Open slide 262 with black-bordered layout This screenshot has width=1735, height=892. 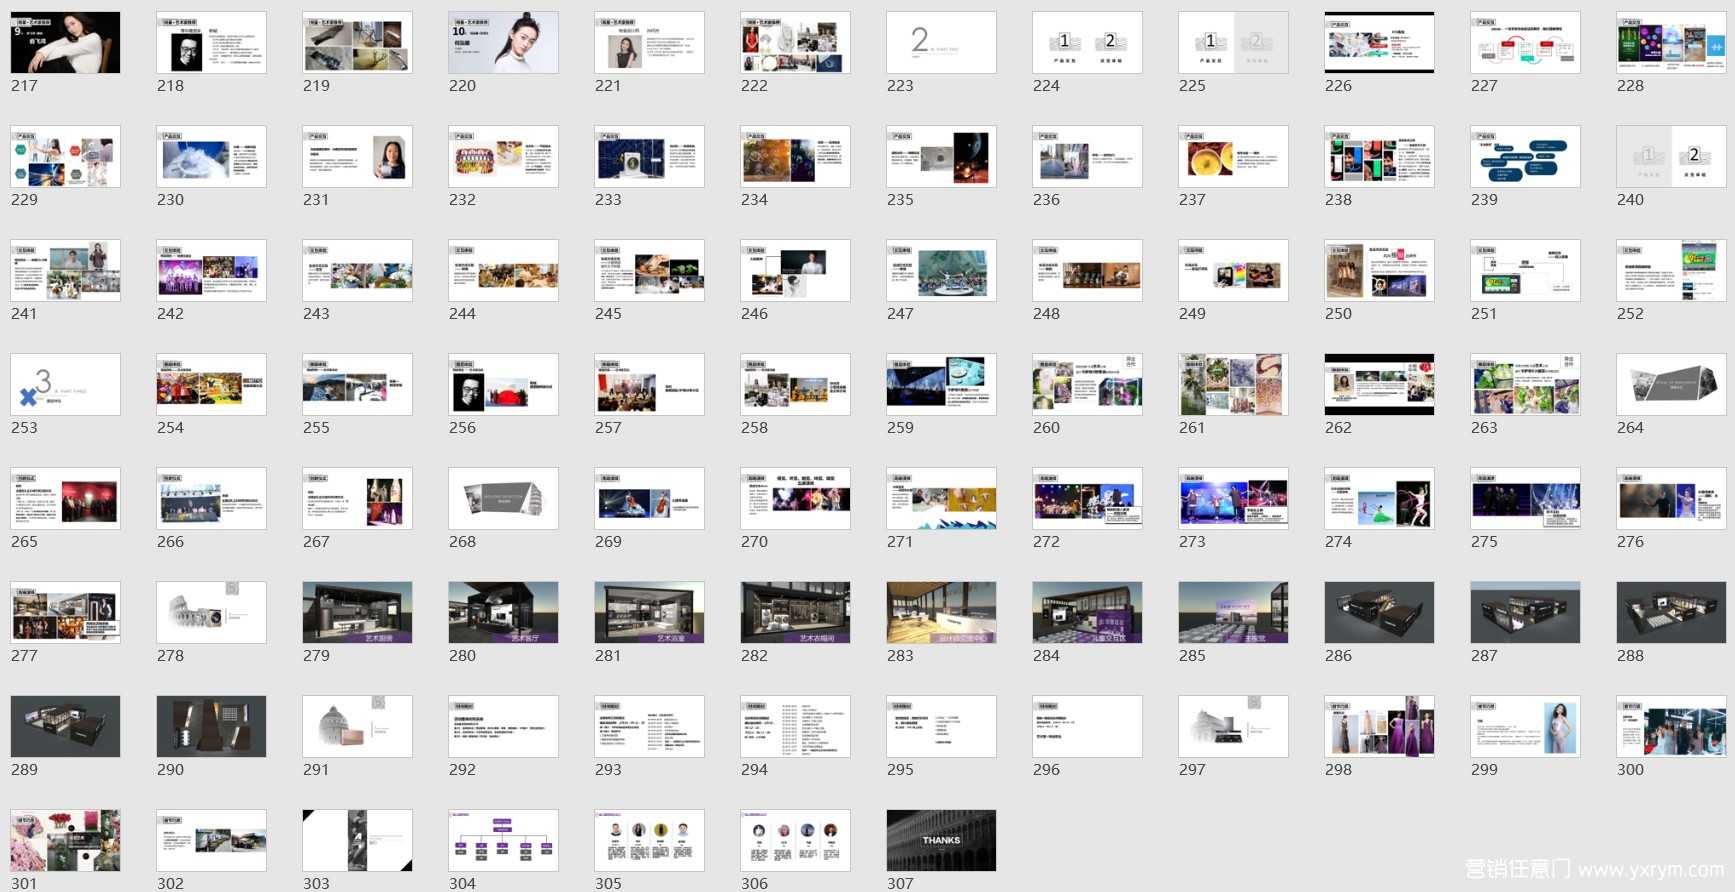(1379, 385)
